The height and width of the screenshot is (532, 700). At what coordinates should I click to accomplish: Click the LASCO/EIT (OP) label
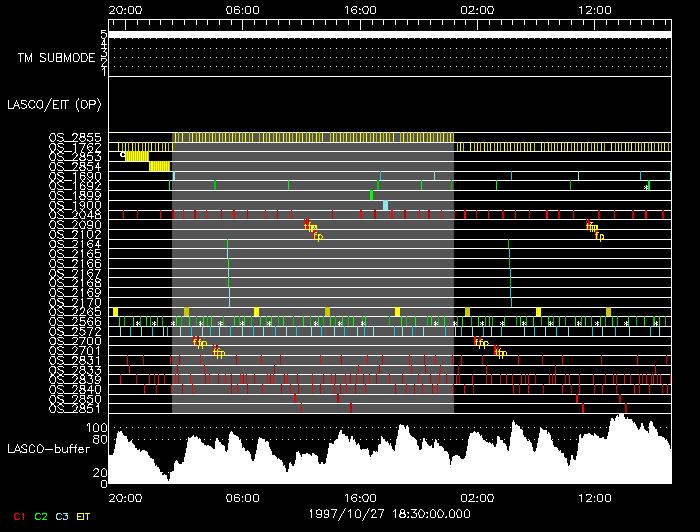coord(54,105)
